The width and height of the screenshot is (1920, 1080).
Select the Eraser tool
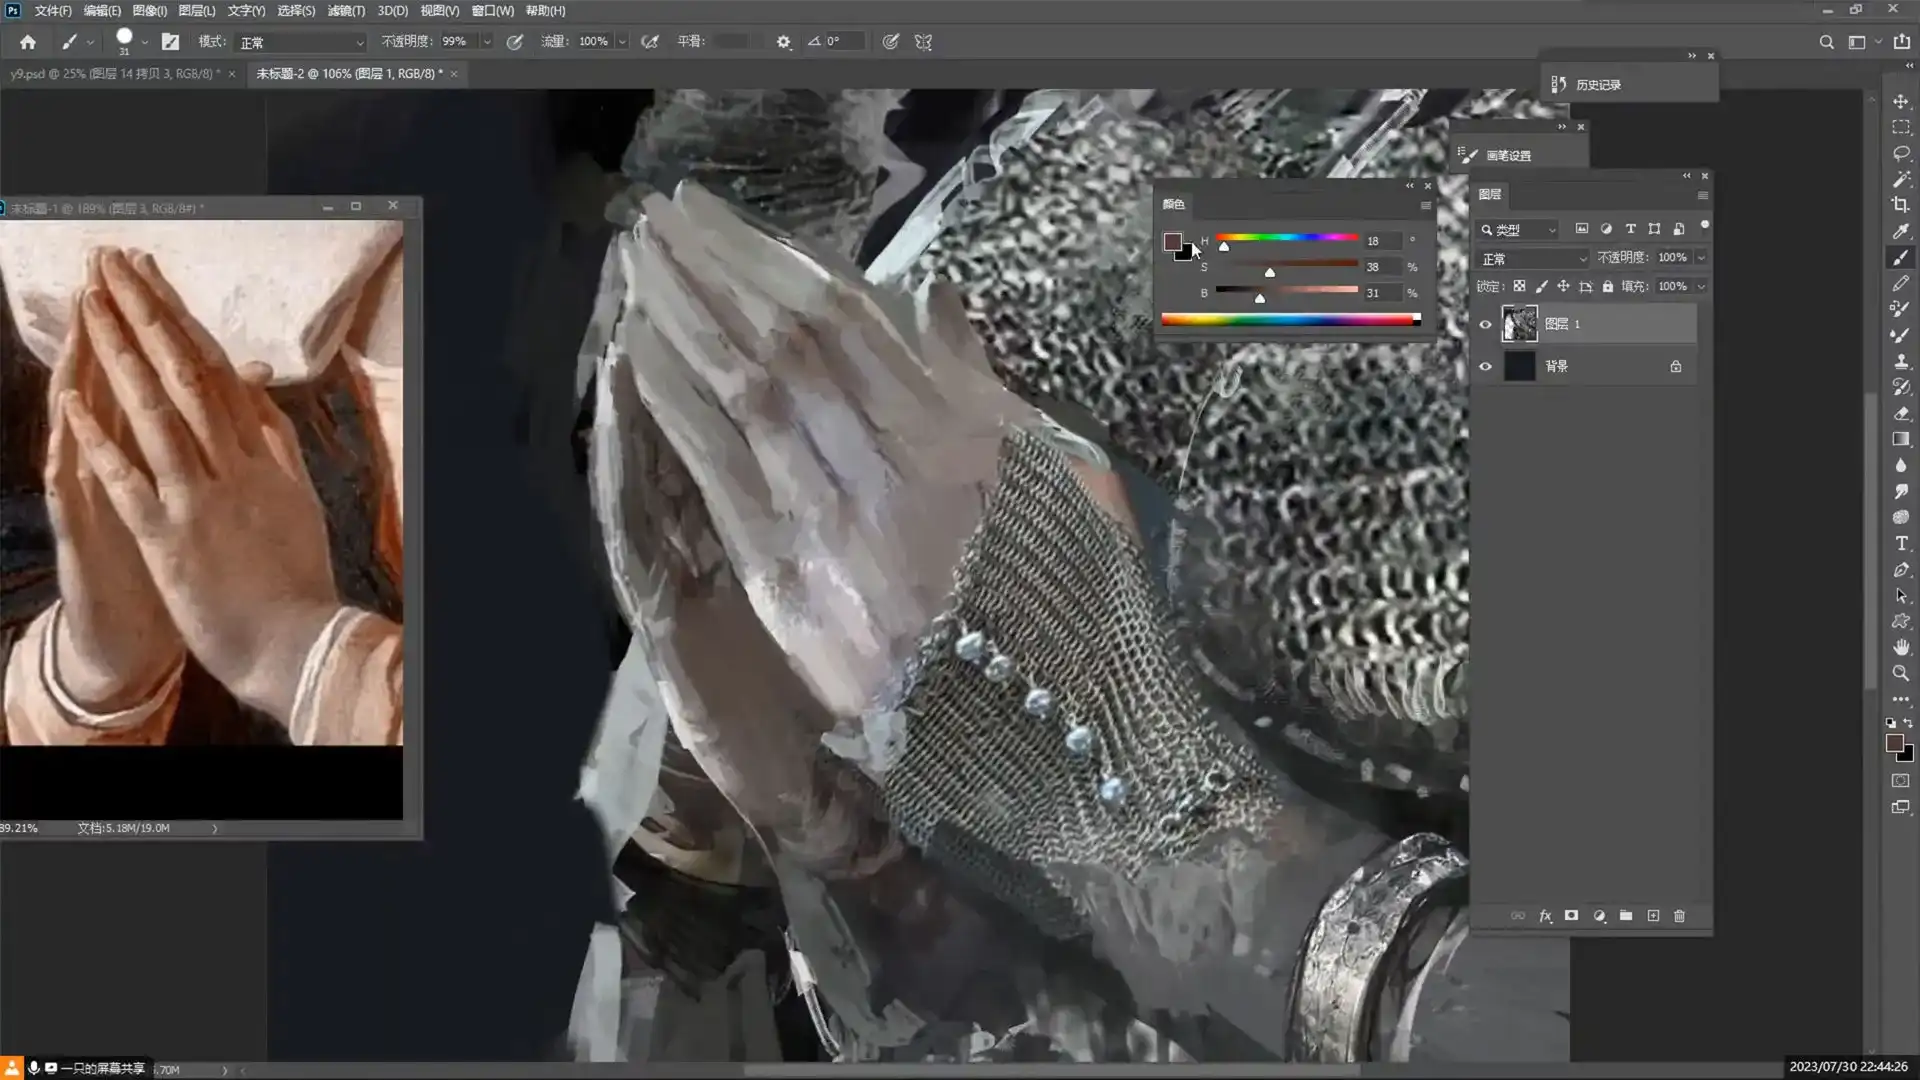[1900, 413]
